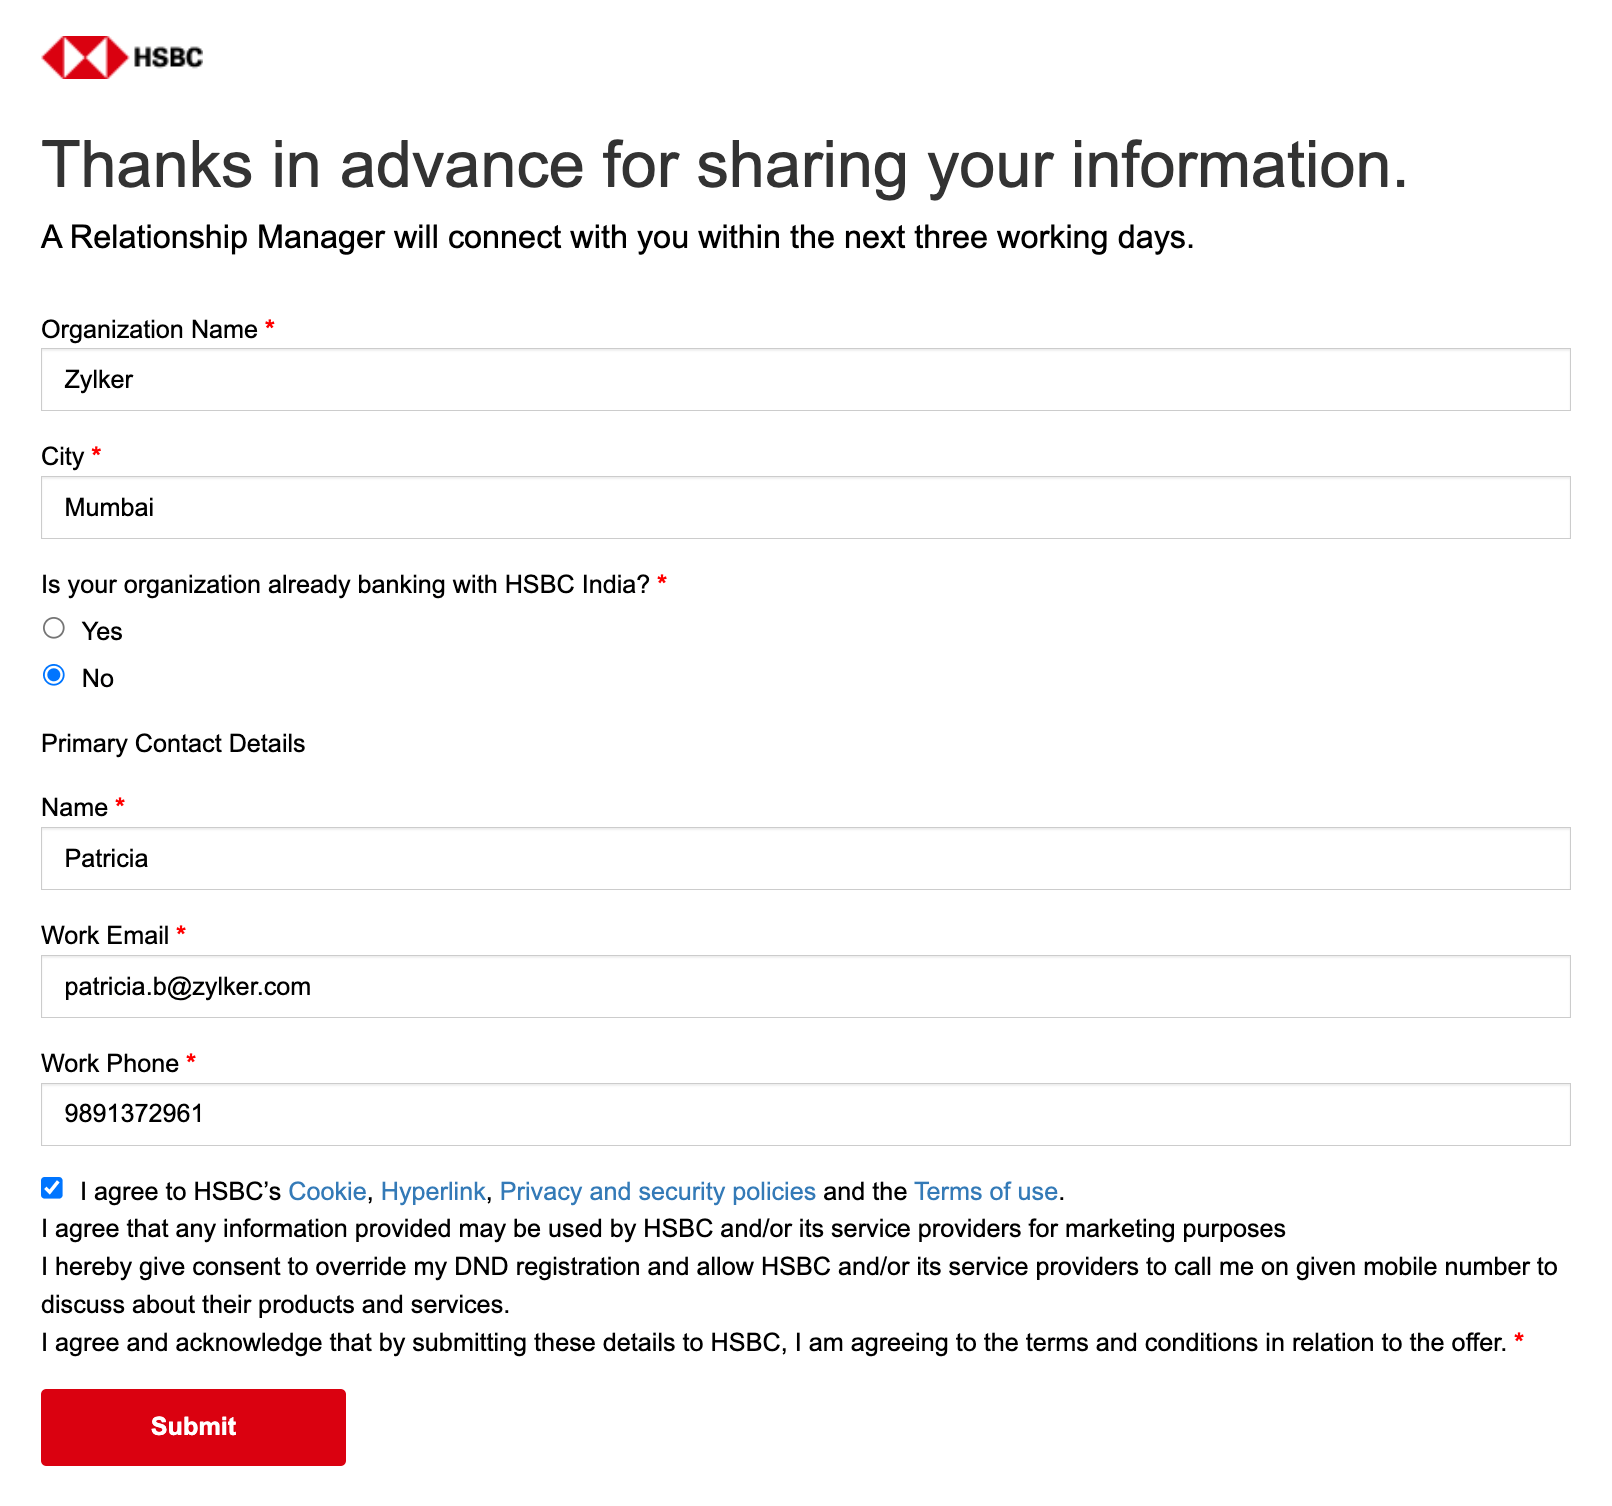Viewport: 1612px width, 1506px height.
Task: Click the Organization Name field label
Action: [149, 328]
